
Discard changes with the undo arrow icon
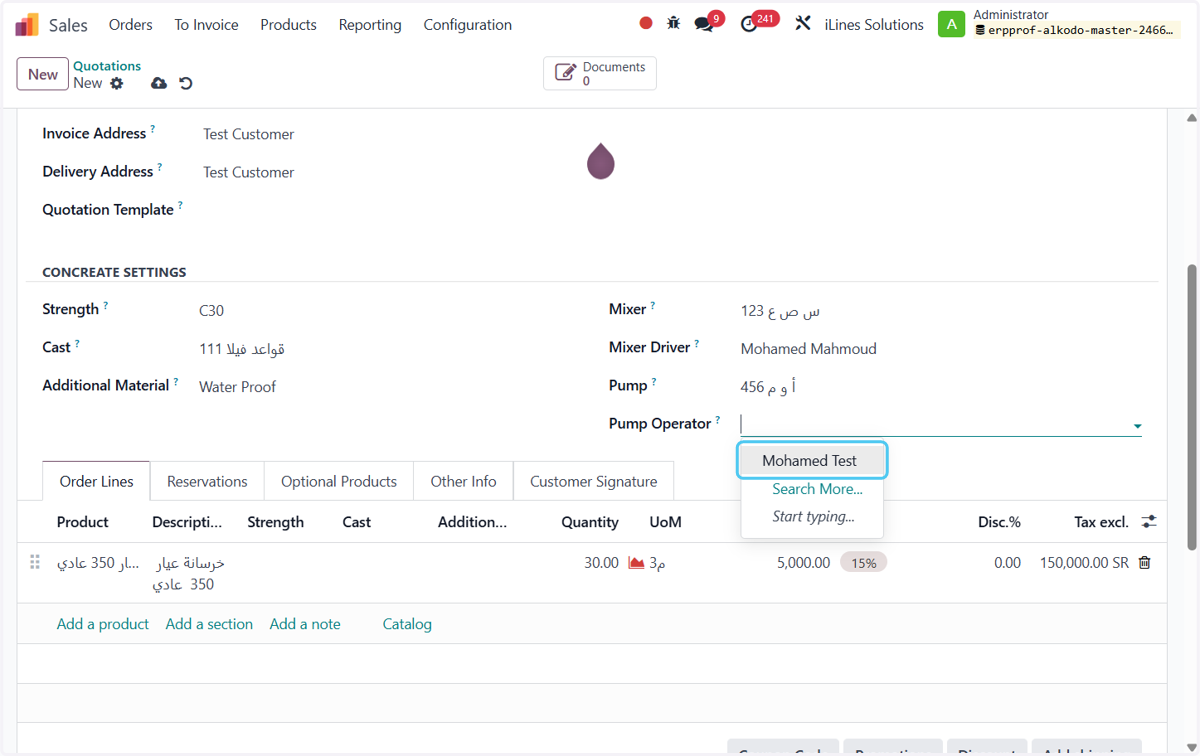pos(186,83)
